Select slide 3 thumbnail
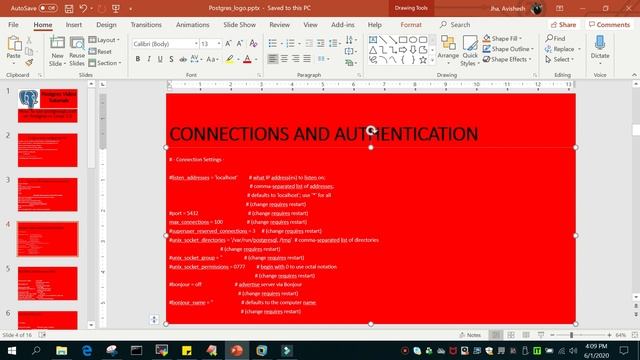 pyautogui.click(x=47, y=195)
